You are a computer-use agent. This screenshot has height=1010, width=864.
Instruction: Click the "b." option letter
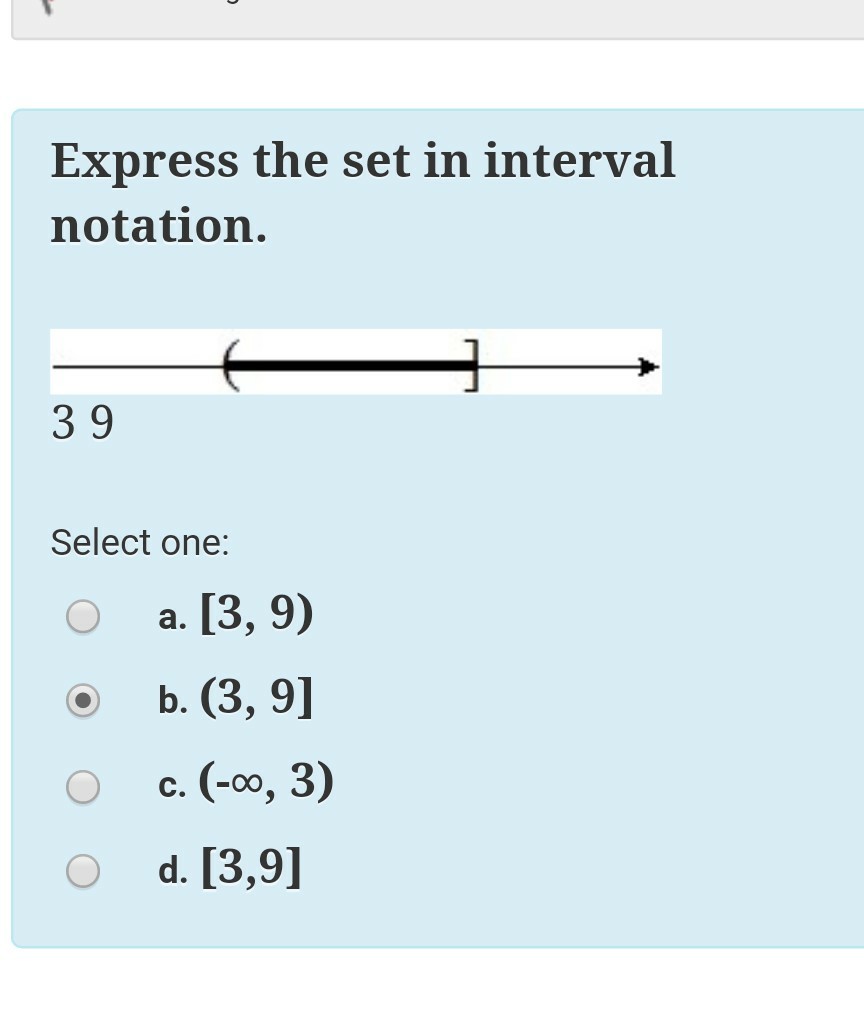tap(172, 702)
